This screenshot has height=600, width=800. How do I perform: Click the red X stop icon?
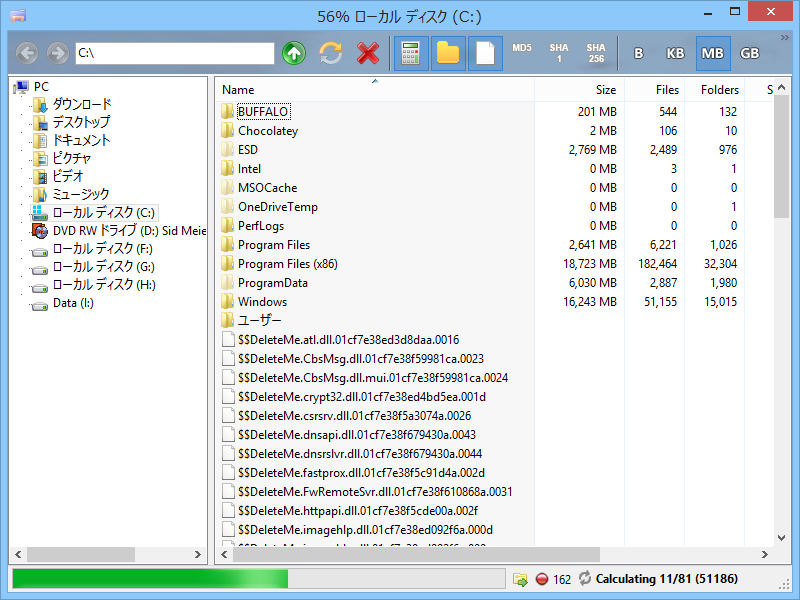click(369, 53)
